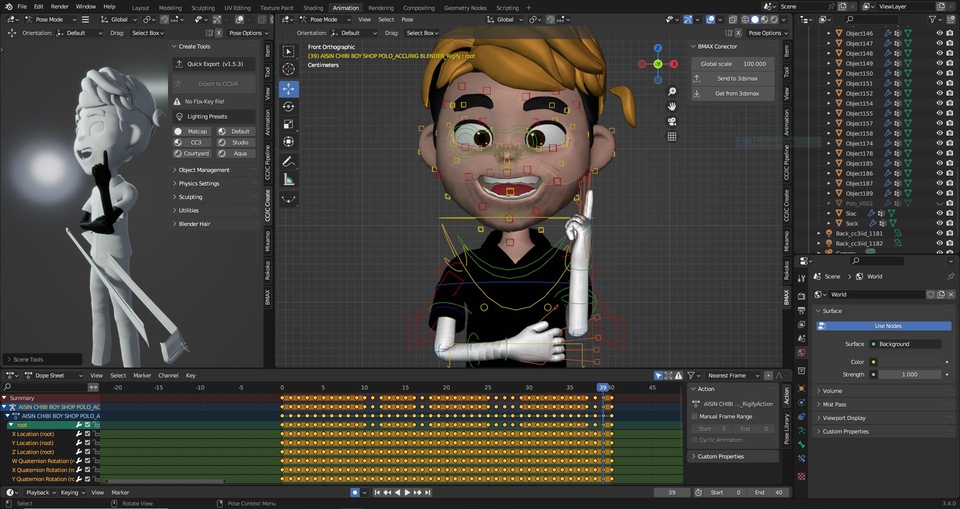The image size is (960, 509).
Task: Open the Pose Mode dropdown in center viewport
Action: pyautogui.click(x=324, y=20)
